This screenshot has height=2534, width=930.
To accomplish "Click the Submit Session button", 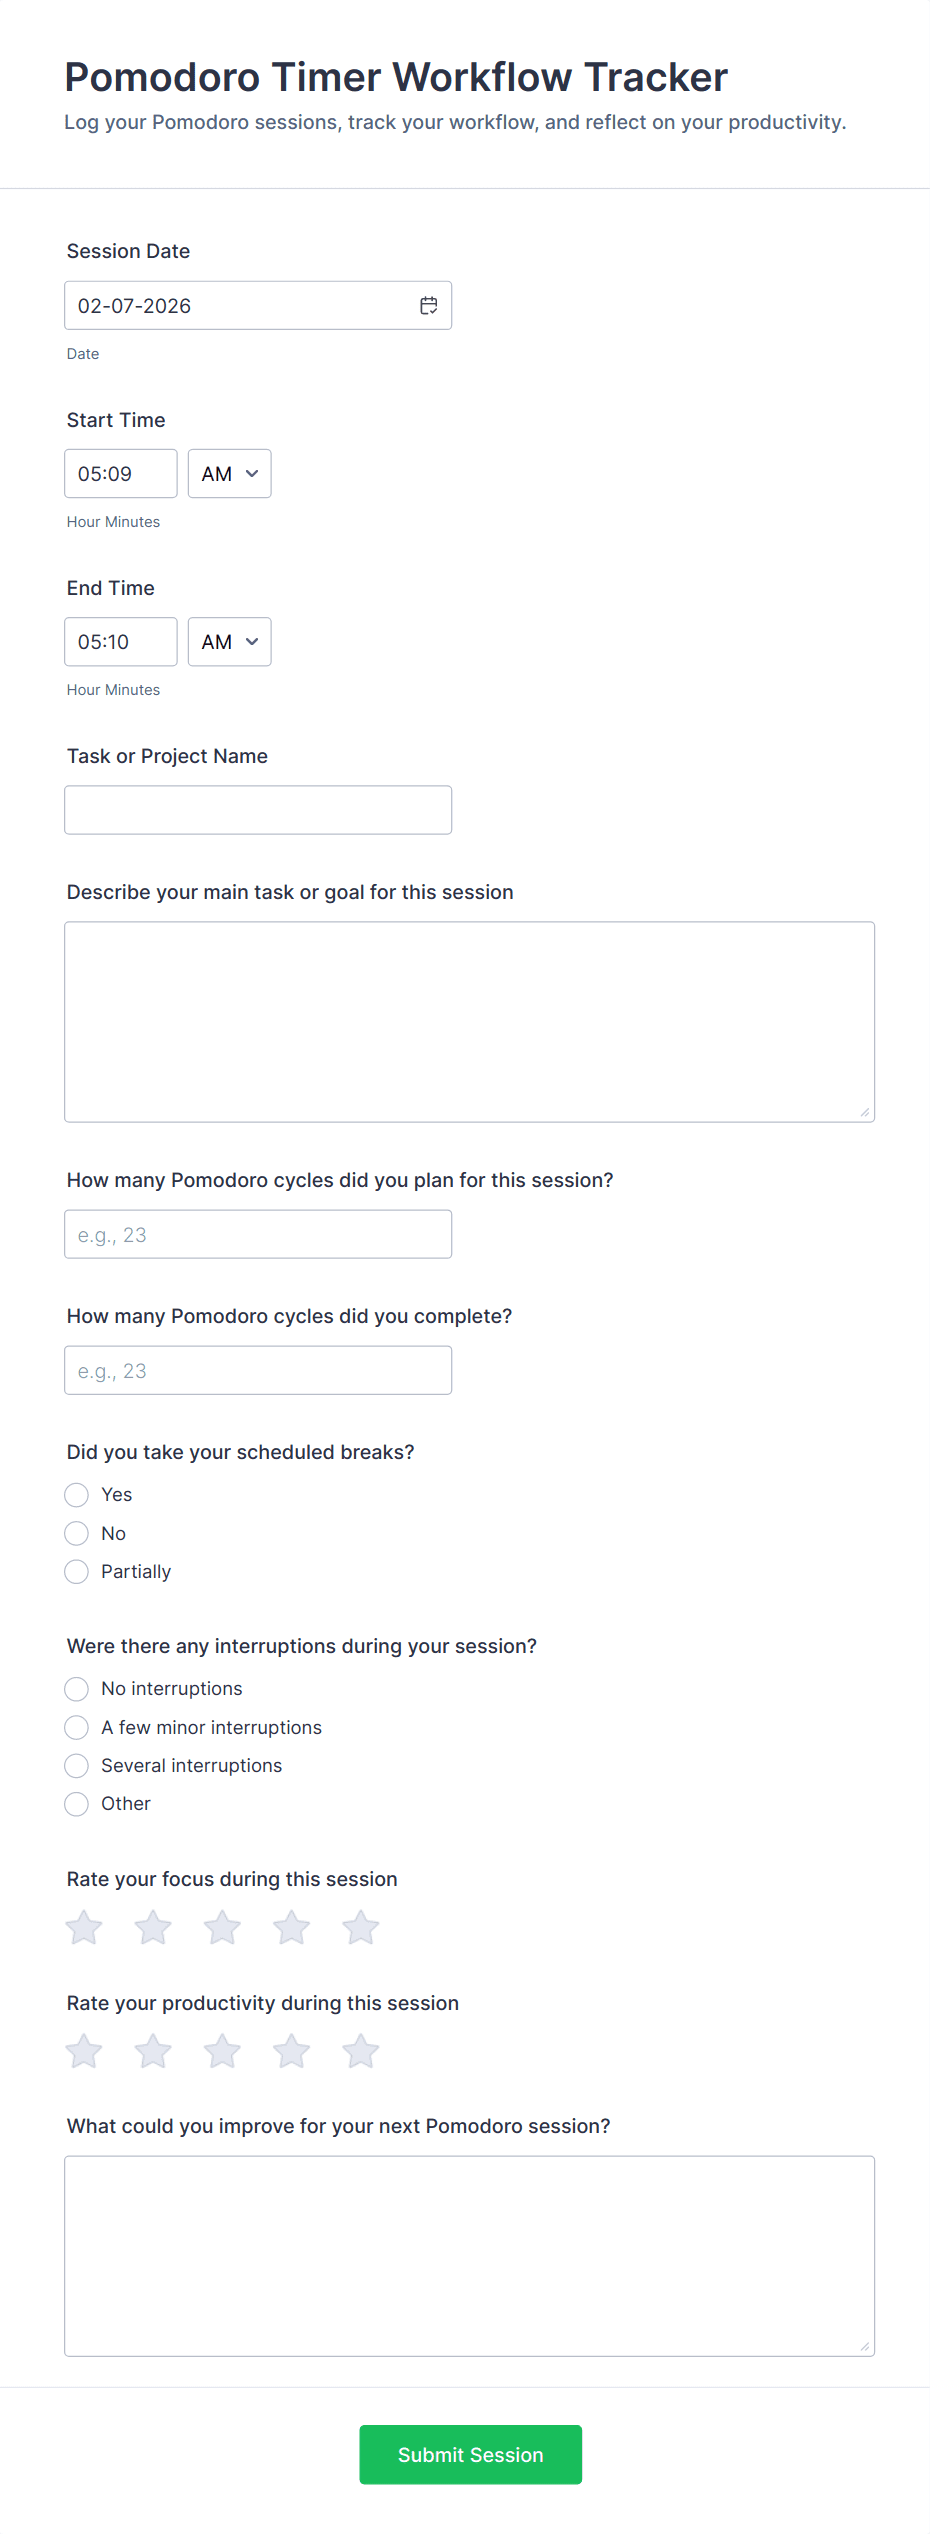I will click(471, 2455).
